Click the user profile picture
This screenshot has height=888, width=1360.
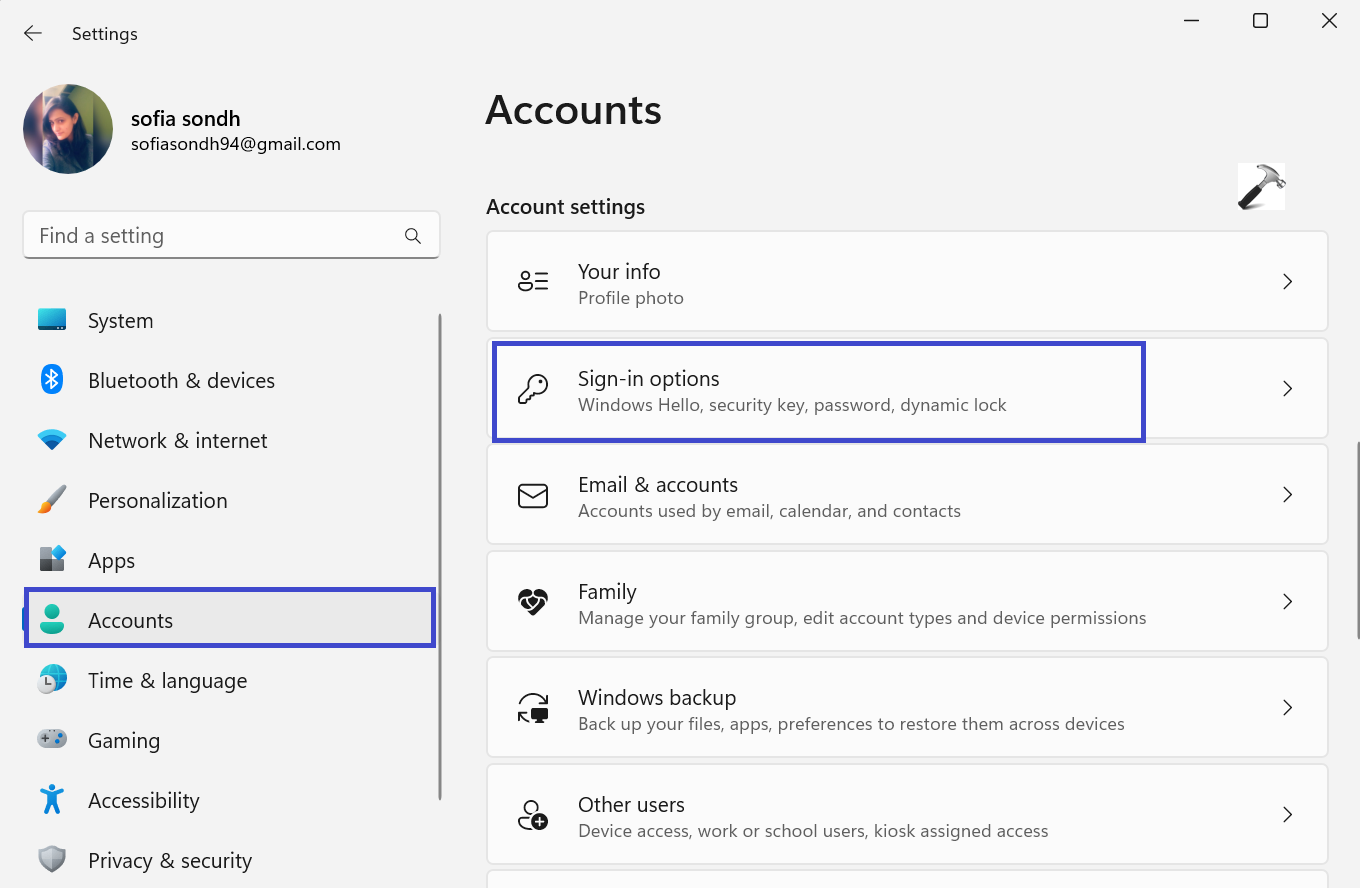click(68, 129)
